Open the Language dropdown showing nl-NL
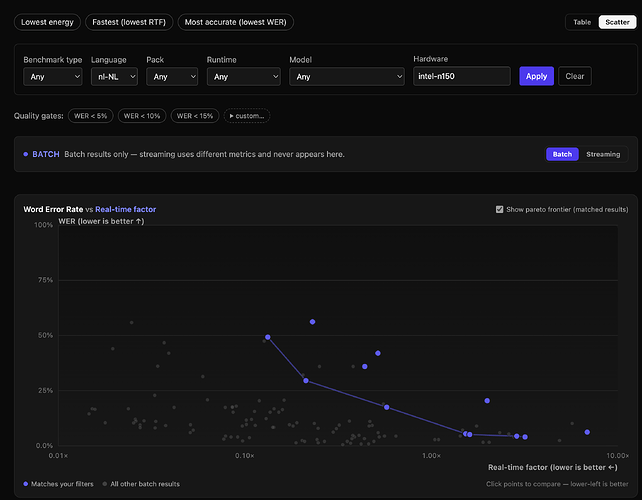 [x=114, y=77]
